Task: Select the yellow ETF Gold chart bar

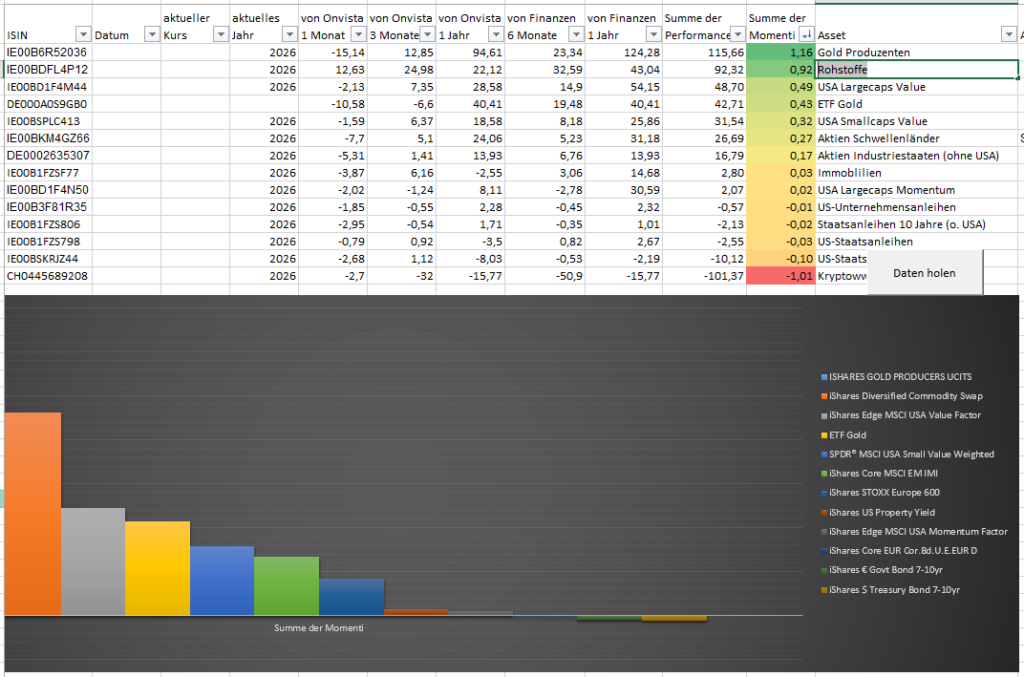Action: [x=157, y=568]
